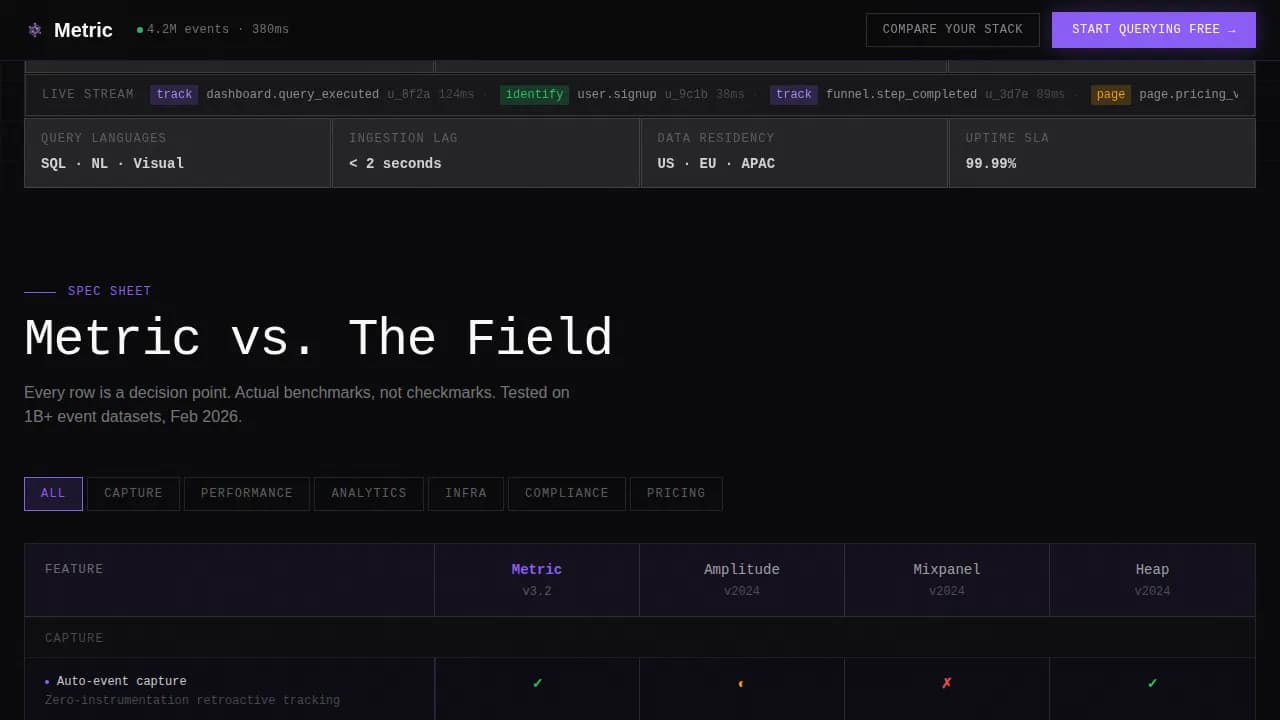Click the green check under Heap for Auto-event capture
1280x720 pixels.
point(1151,683)
